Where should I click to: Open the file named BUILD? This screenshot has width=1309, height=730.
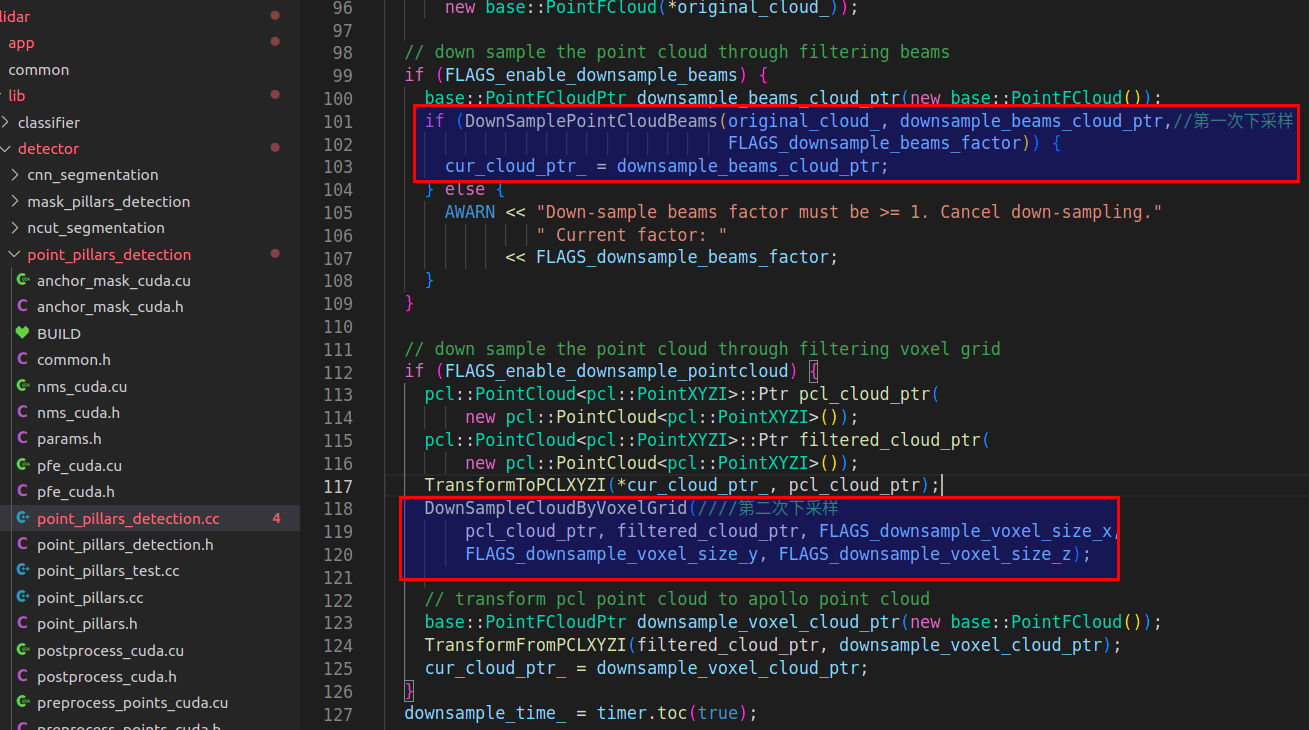click(x=59, y=334)
